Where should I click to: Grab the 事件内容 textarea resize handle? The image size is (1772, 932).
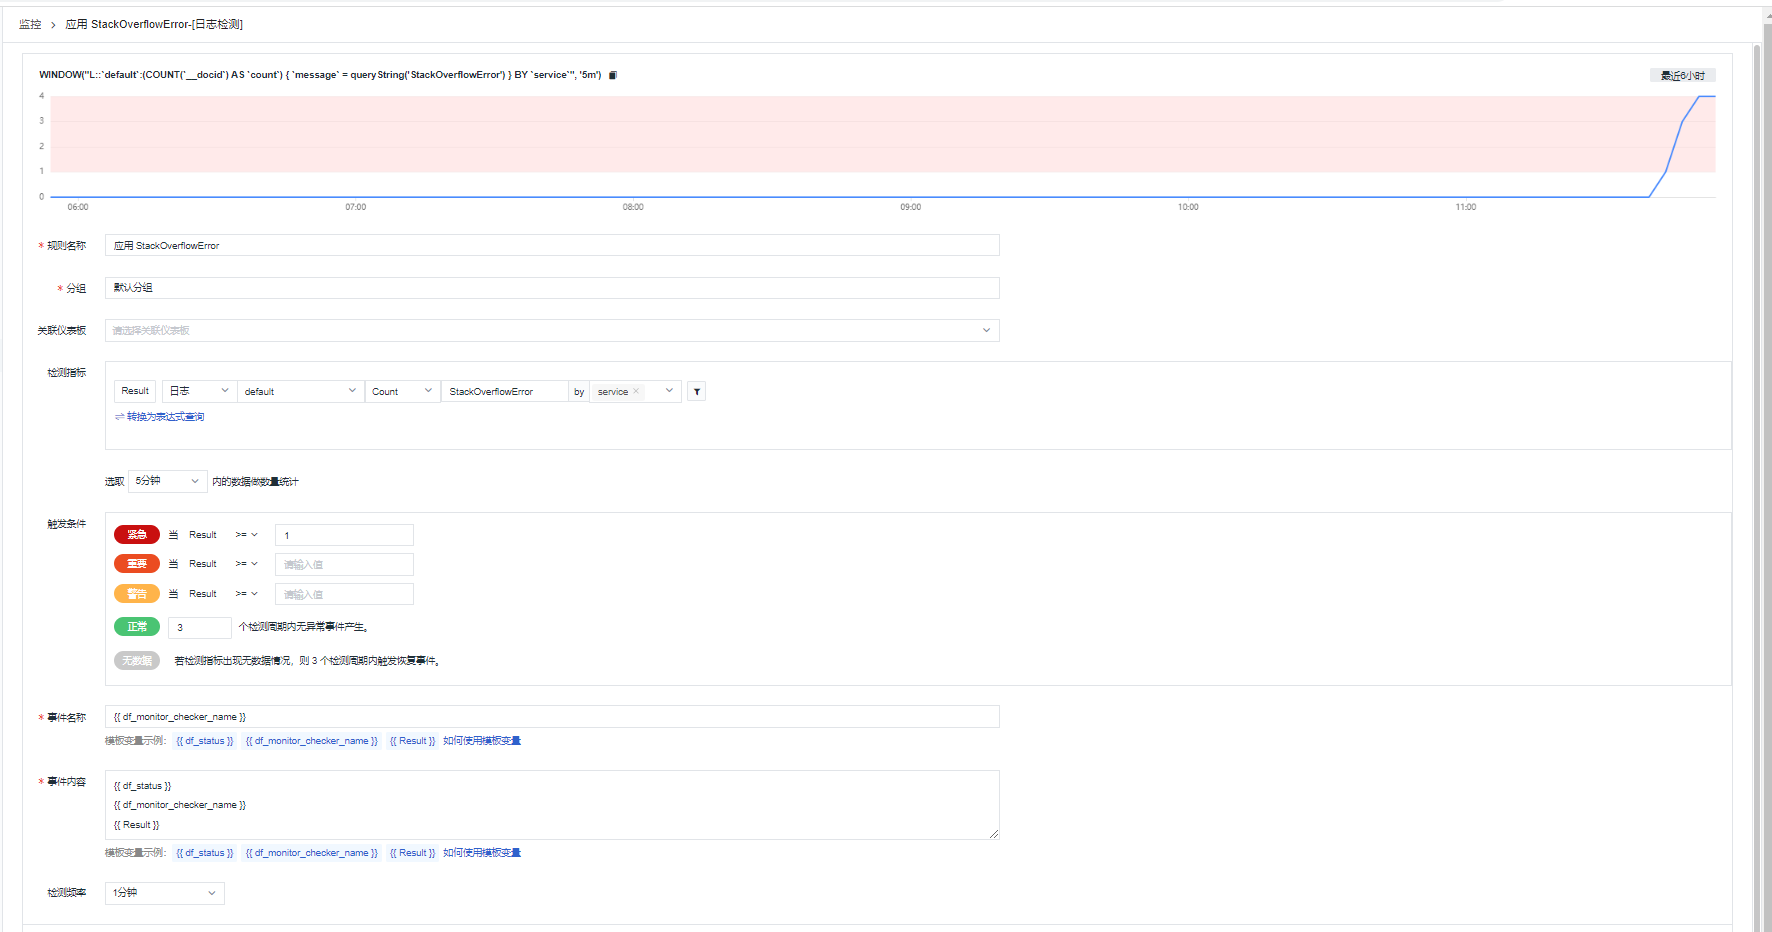coord(994,834)
